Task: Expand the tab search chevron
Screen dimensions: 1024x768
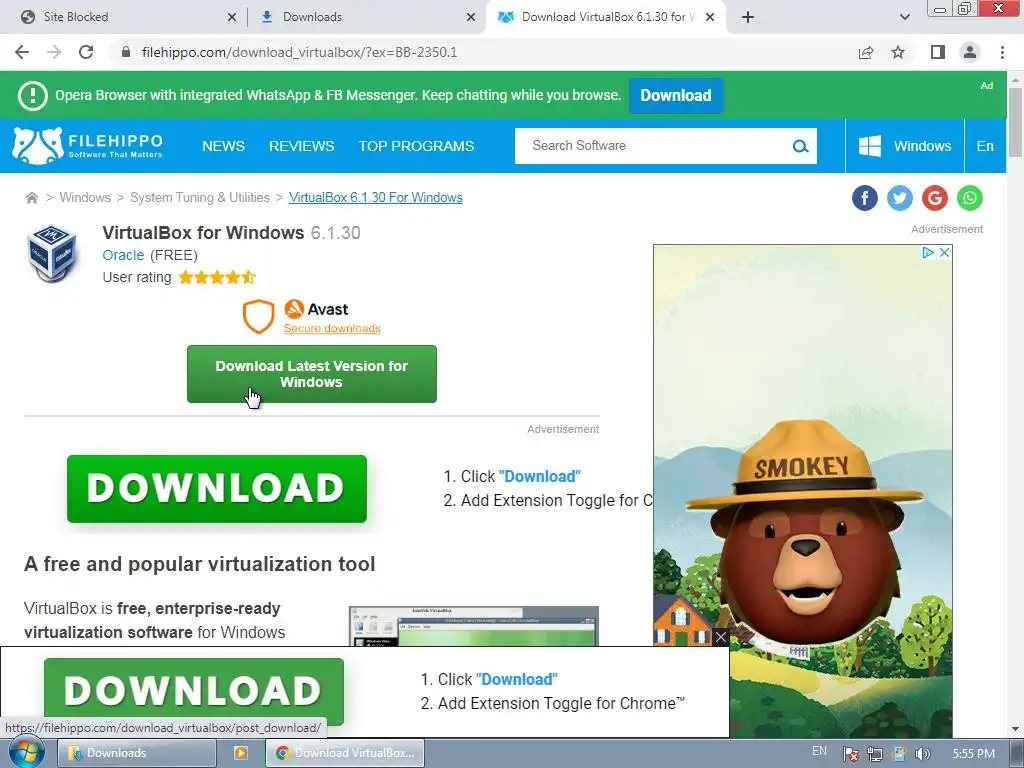Action: coord(904,17)
